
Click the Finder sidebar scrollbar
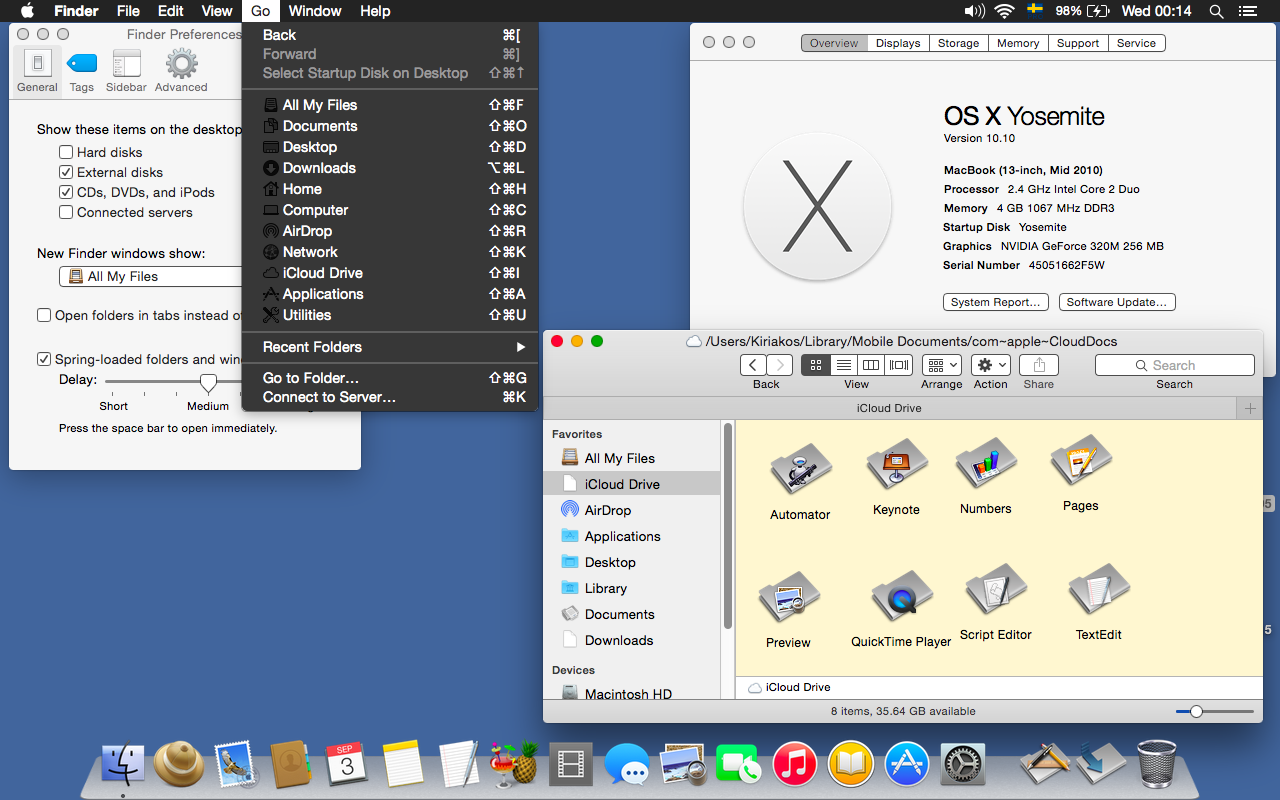(x=728, y=525)
